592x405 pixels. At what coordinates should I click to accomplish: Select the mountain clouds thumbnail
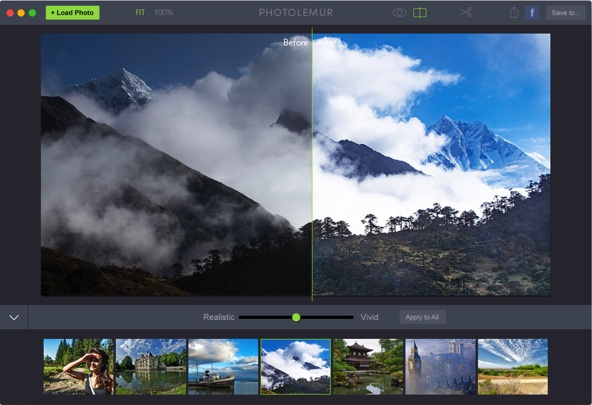pyautogui.click(x=296, y=367)
